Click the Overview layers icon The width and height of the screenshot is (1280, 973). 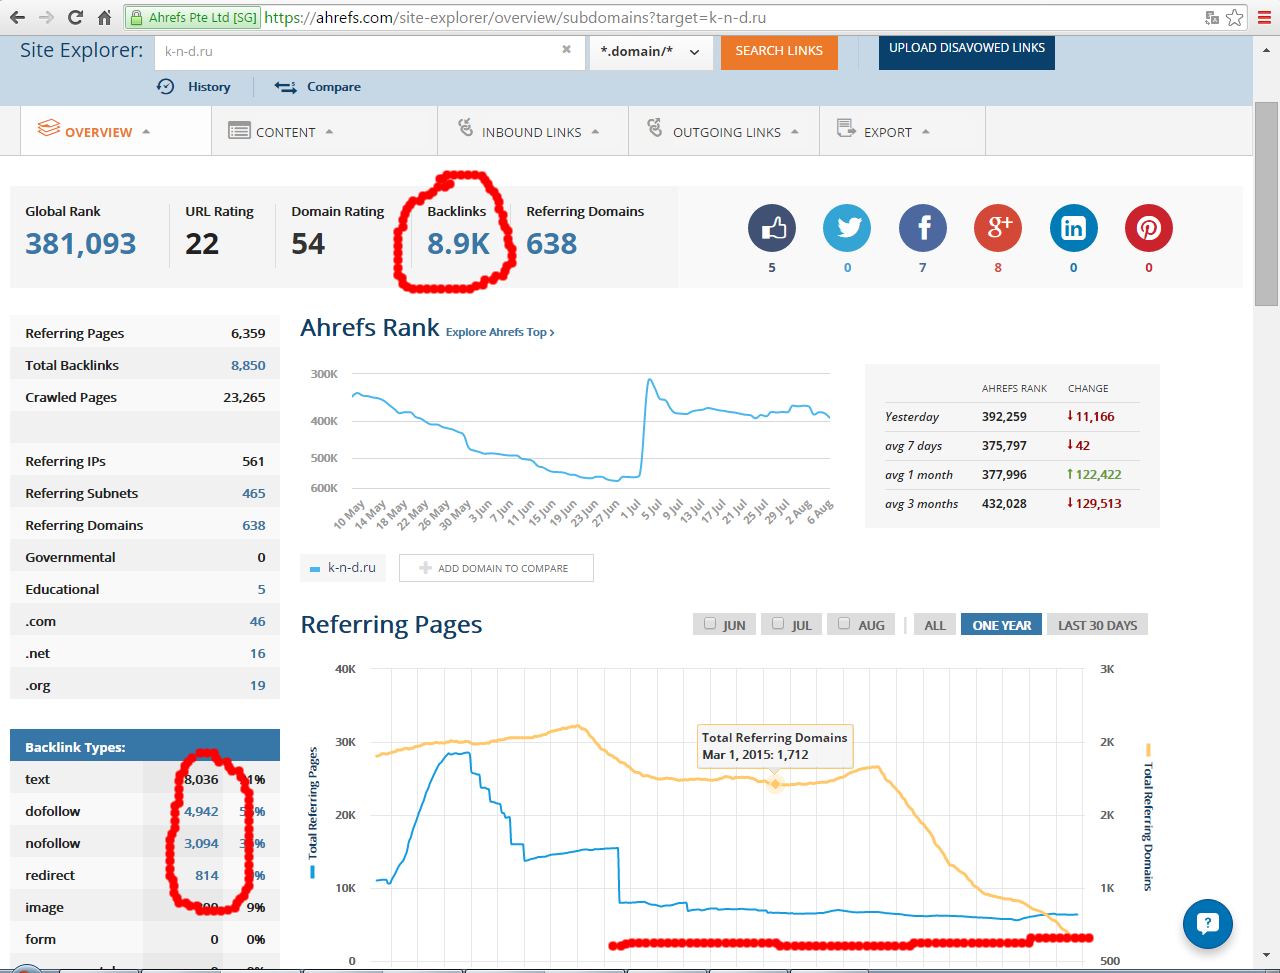coord(48,129)
